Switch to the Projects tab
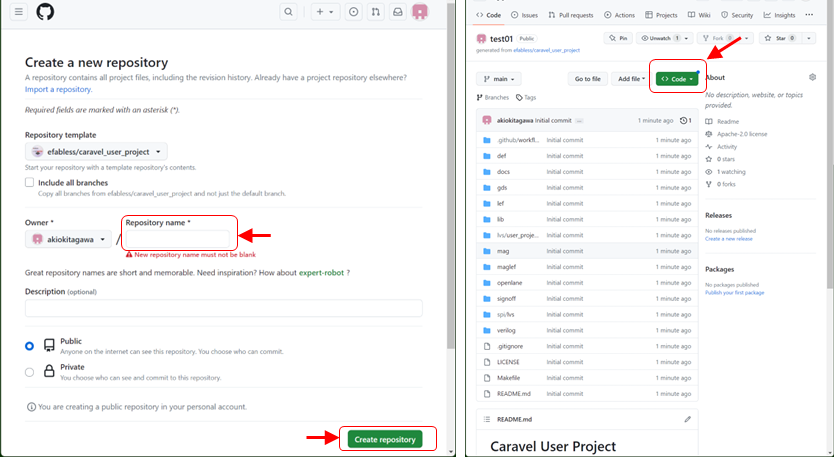This screenshot has height=457, width=834. point(661,15)
